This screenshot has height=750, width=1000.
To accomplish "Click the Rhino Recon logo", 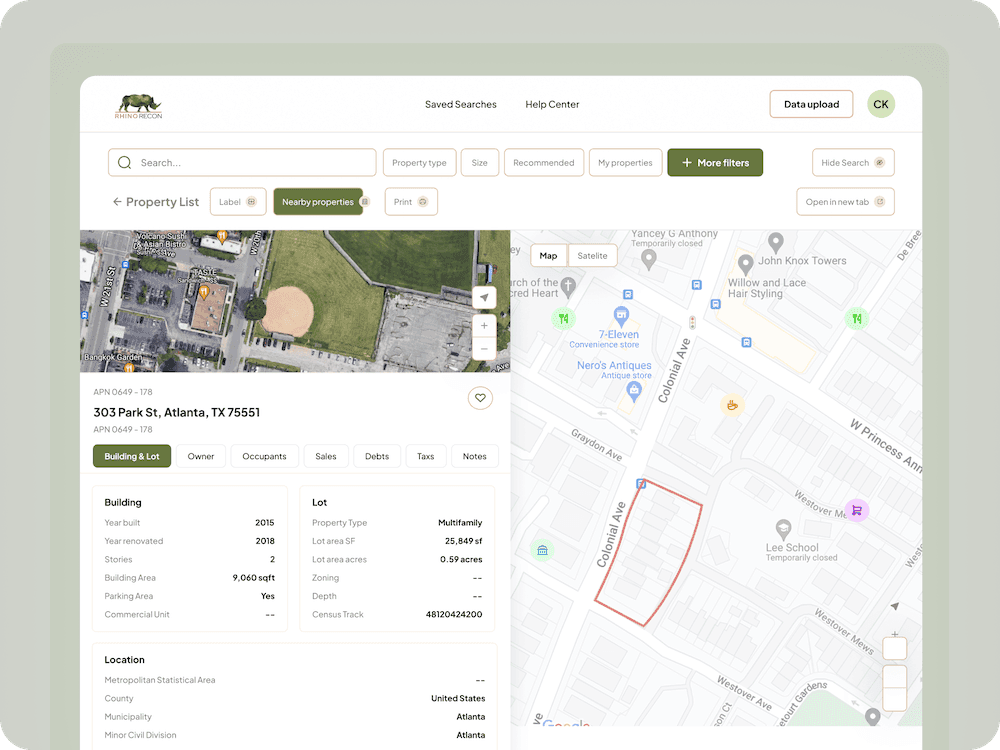I will click(138, 106).
